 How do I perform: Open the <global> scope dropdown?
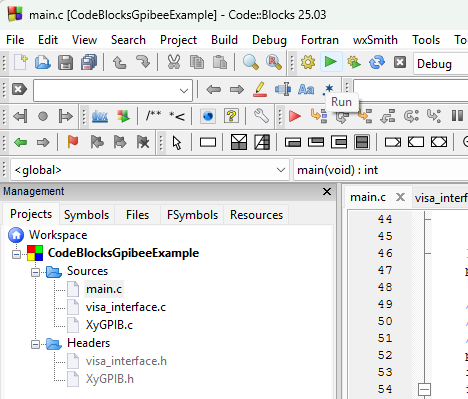(x=150, y=170)
